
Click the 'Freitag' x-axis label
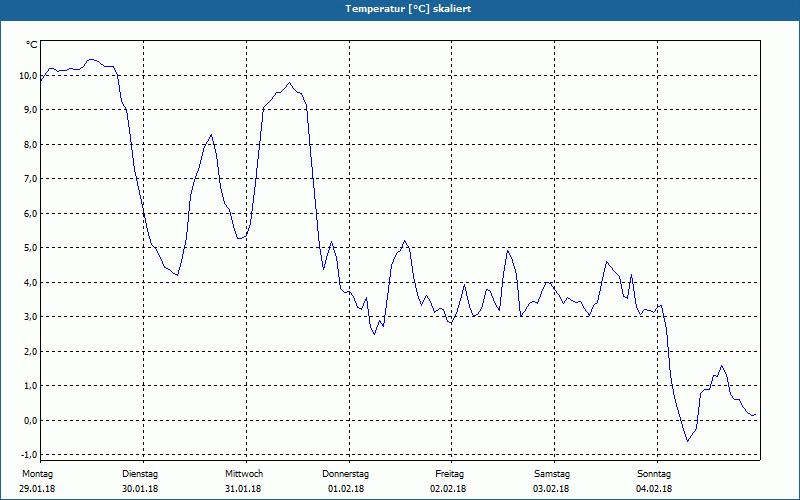pos(449,474)
